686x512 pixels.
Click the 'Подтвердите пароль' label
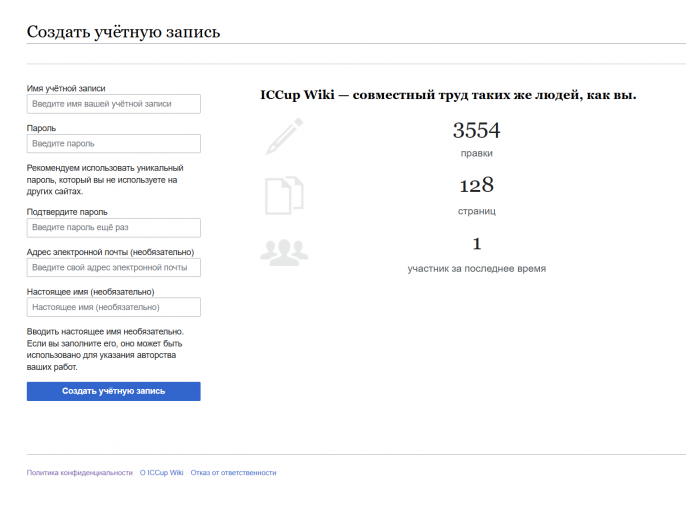(67, 212)
